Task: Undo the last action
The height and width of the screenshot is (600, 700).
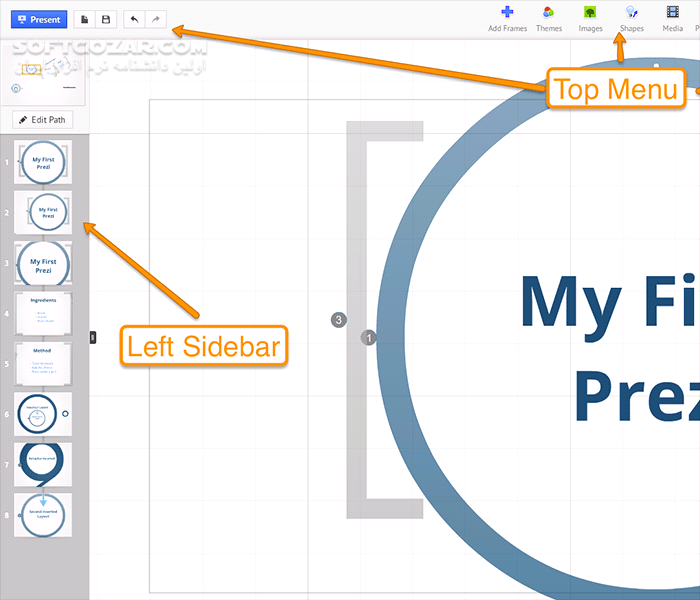Action: [134, 20]
